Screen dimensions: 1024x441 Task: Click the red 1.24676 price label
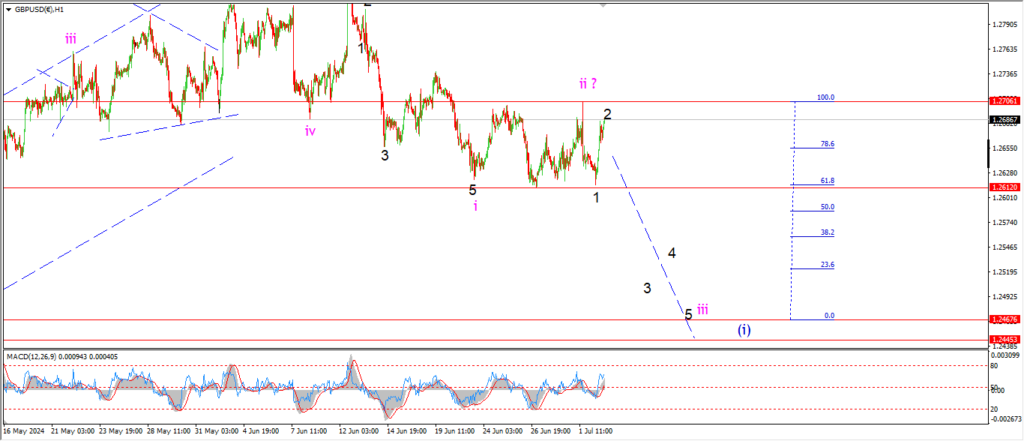pos(1004,319)
